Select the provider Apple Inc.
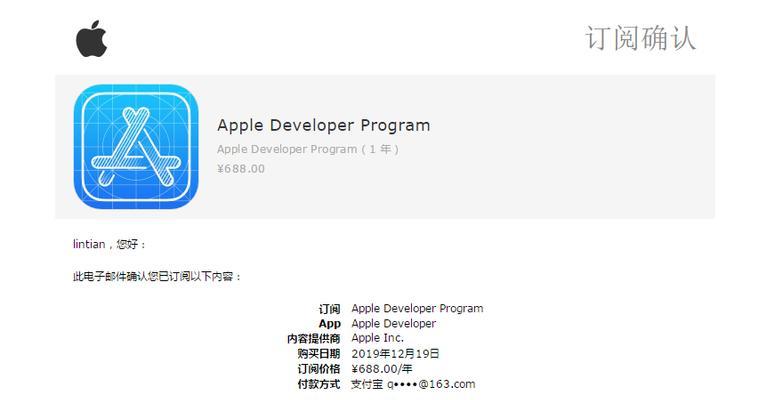Screen dimensions: 766x400 (378, 338)
